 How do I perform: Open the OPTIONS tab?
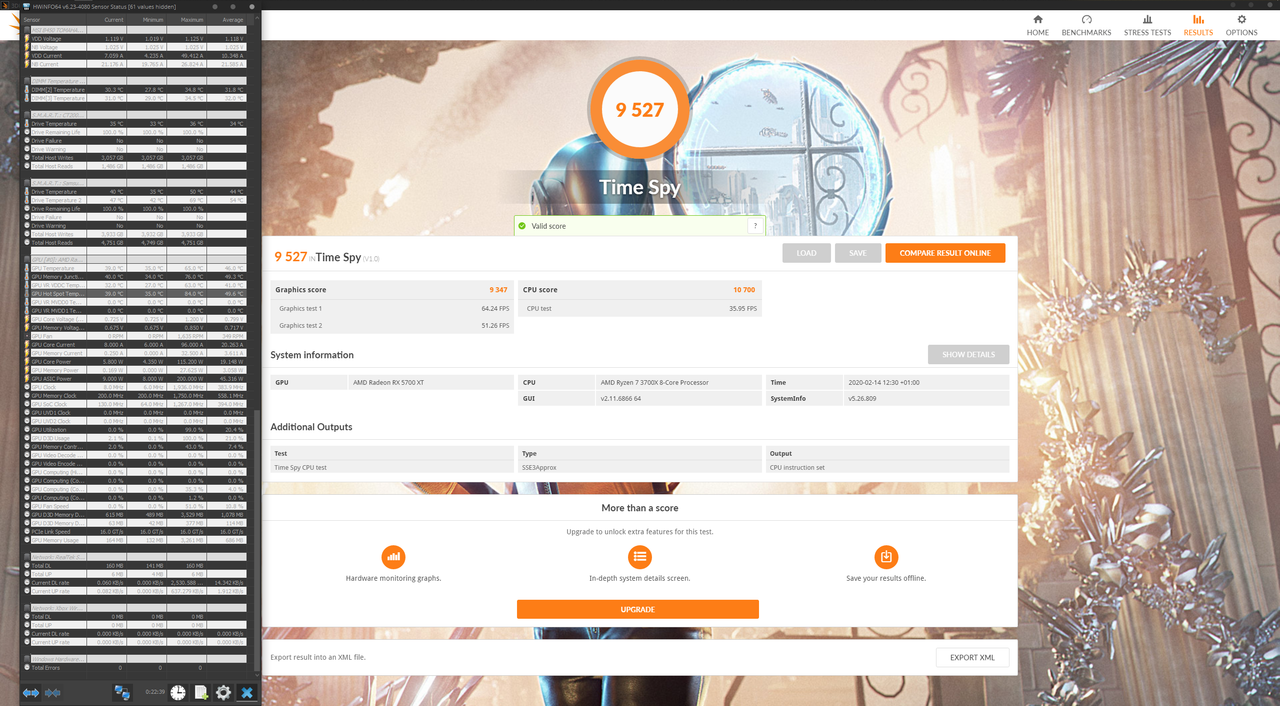point(1242,25)
